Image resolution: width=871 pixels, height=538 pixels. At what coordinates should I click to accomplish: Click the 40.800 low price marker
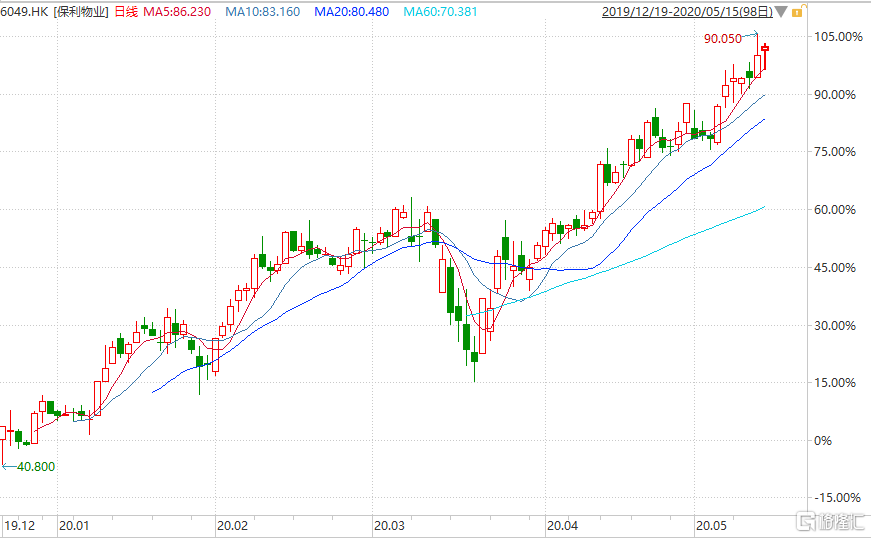click(x=36, y=466)
